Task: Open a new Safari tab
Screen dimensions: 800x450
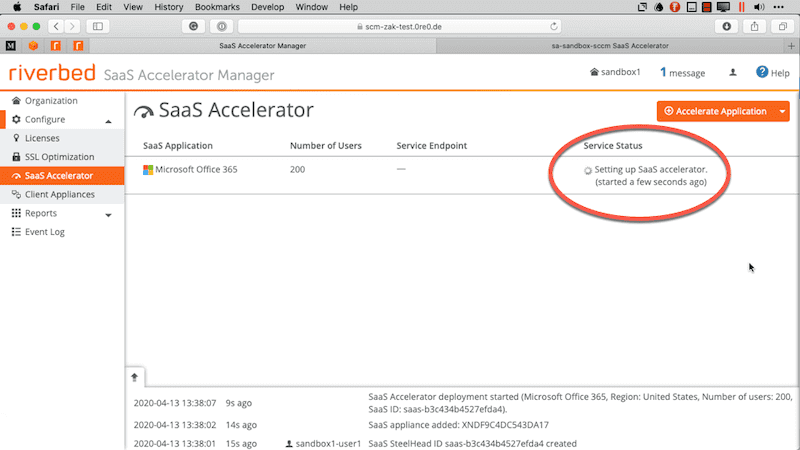Action: pos(791,46)
